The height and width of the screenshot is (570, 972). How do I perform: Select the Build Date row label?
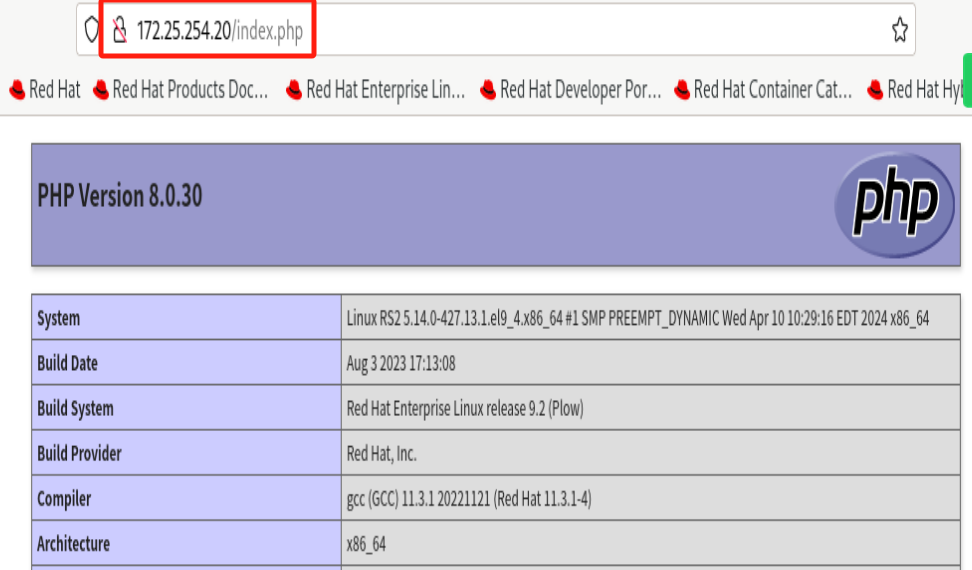coord(68,363)
